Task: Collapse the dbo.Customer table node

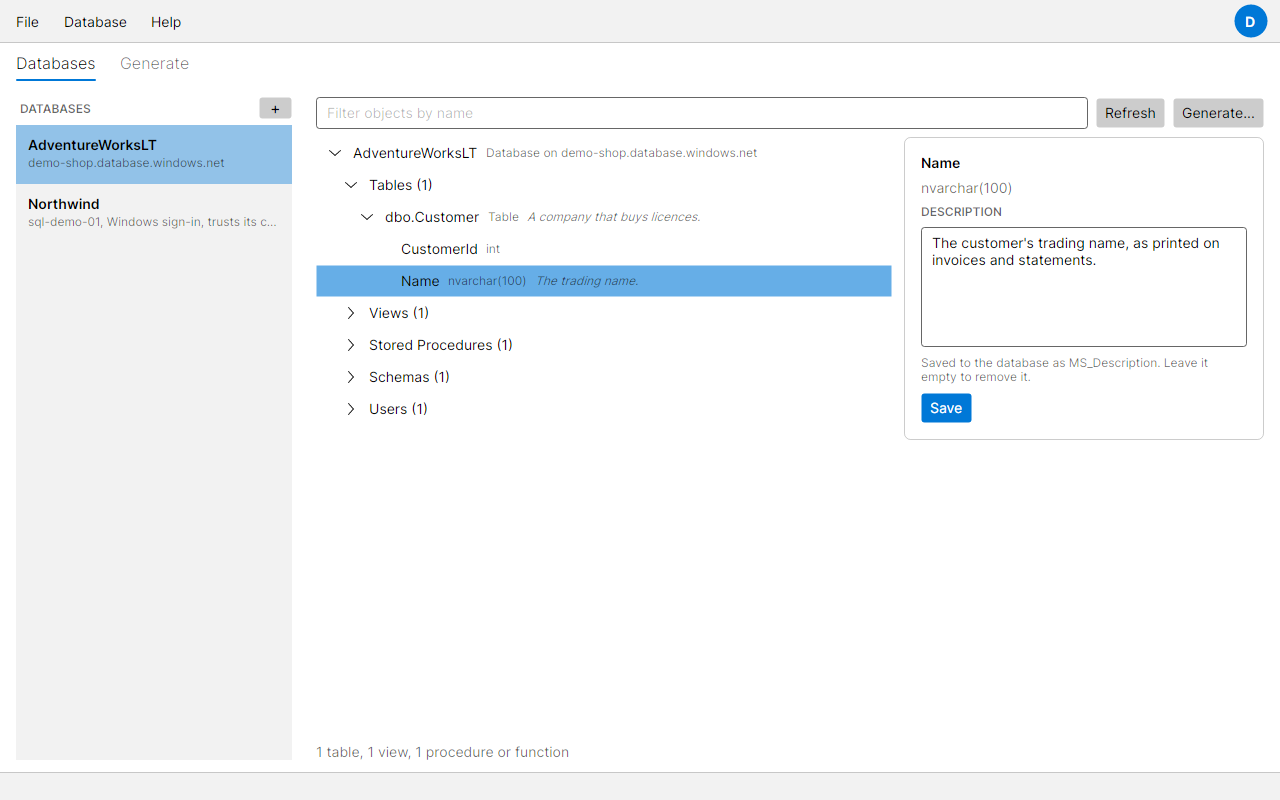Action: pyautogui.click(x=367, y=217)
